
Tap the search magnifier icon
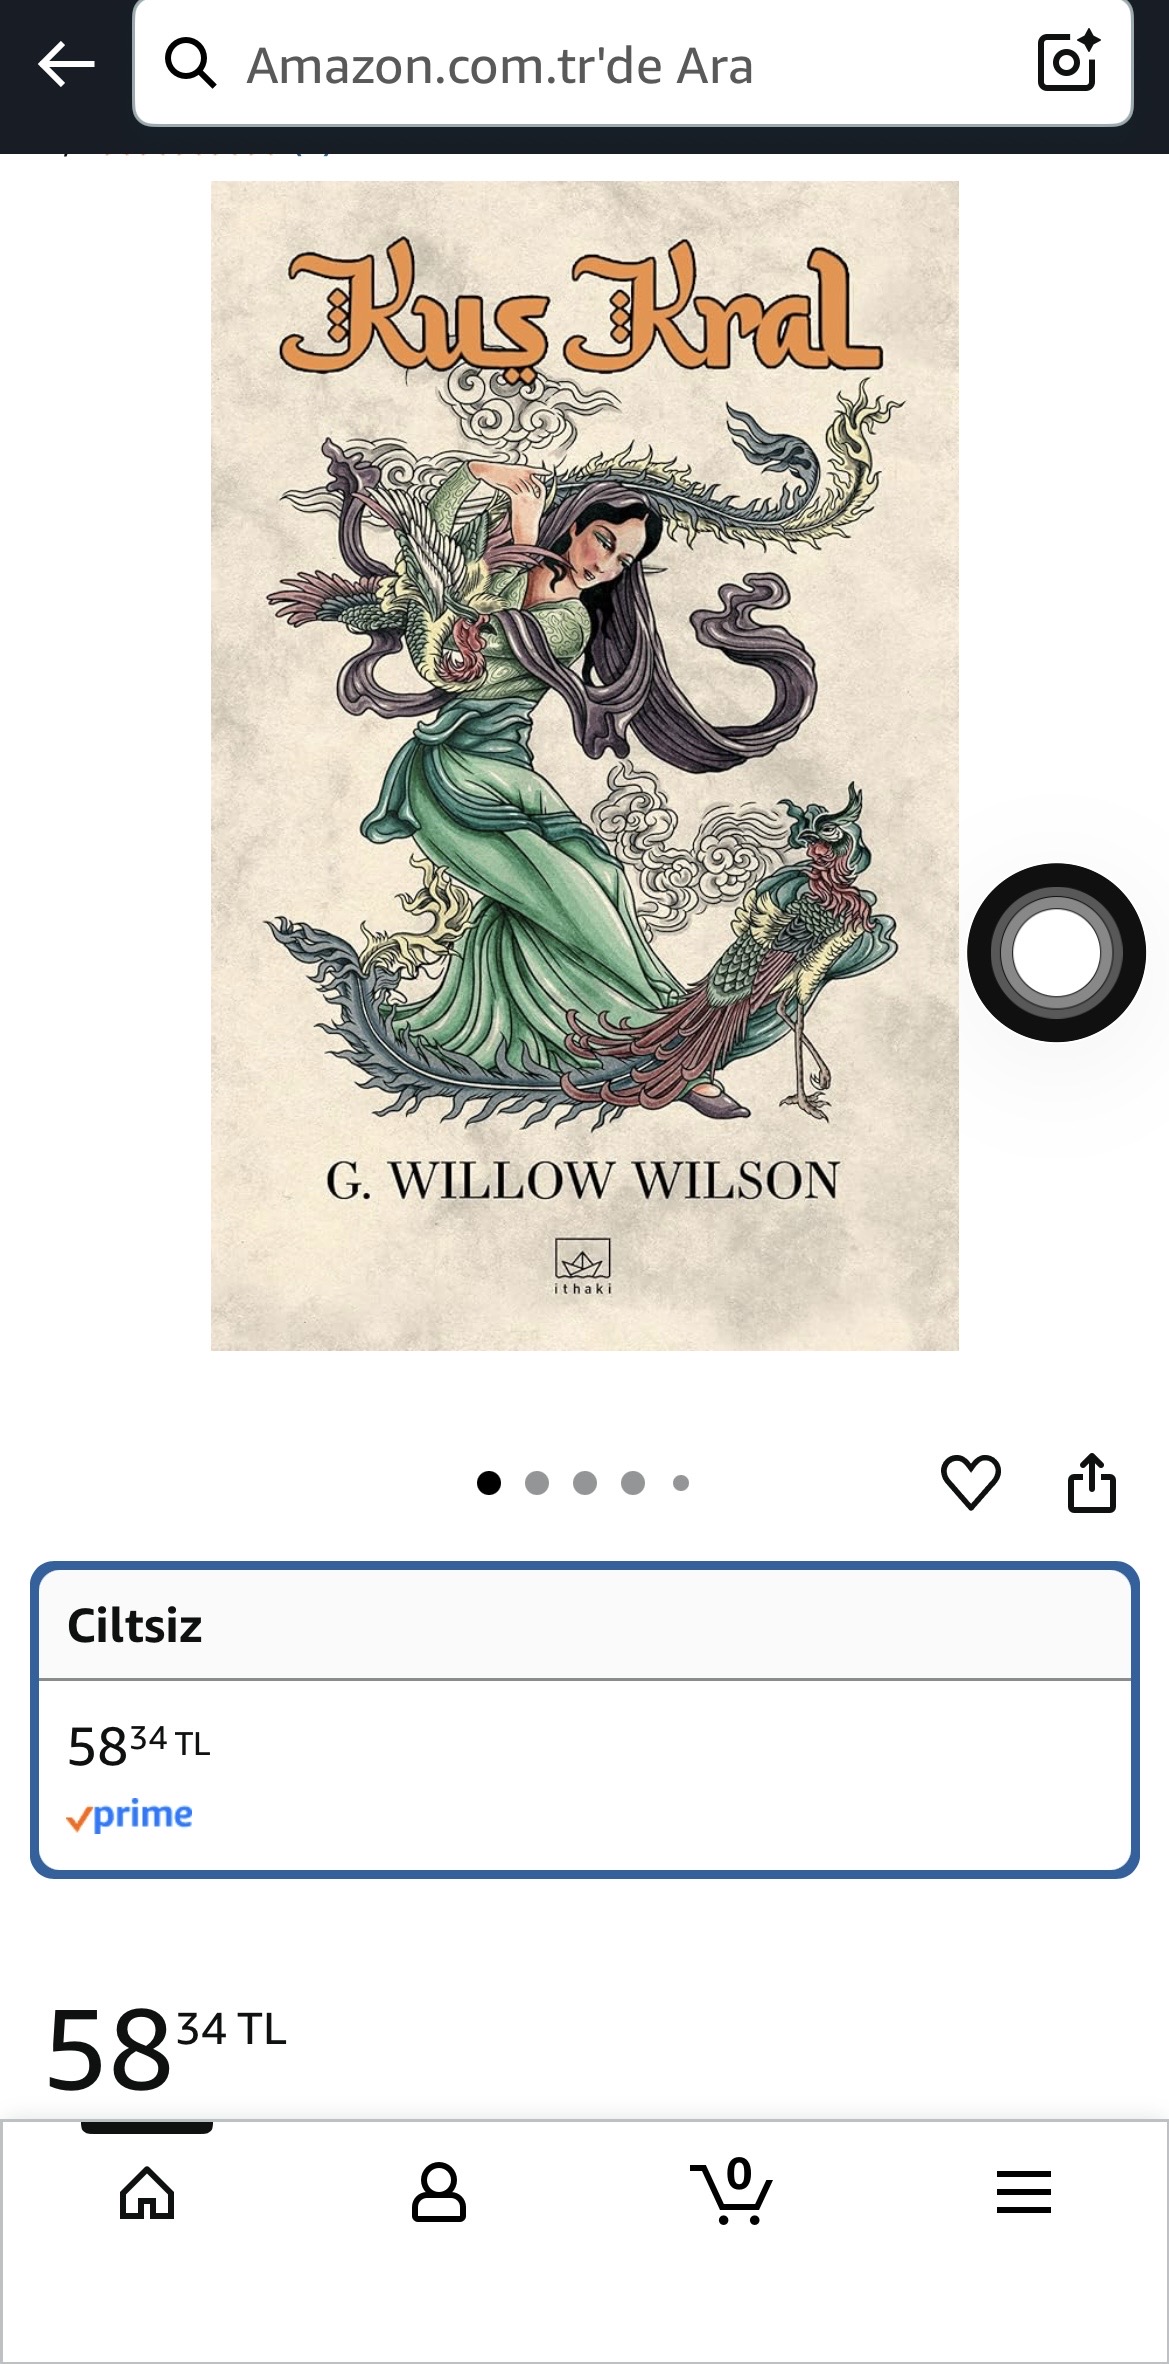coord(190,64)
